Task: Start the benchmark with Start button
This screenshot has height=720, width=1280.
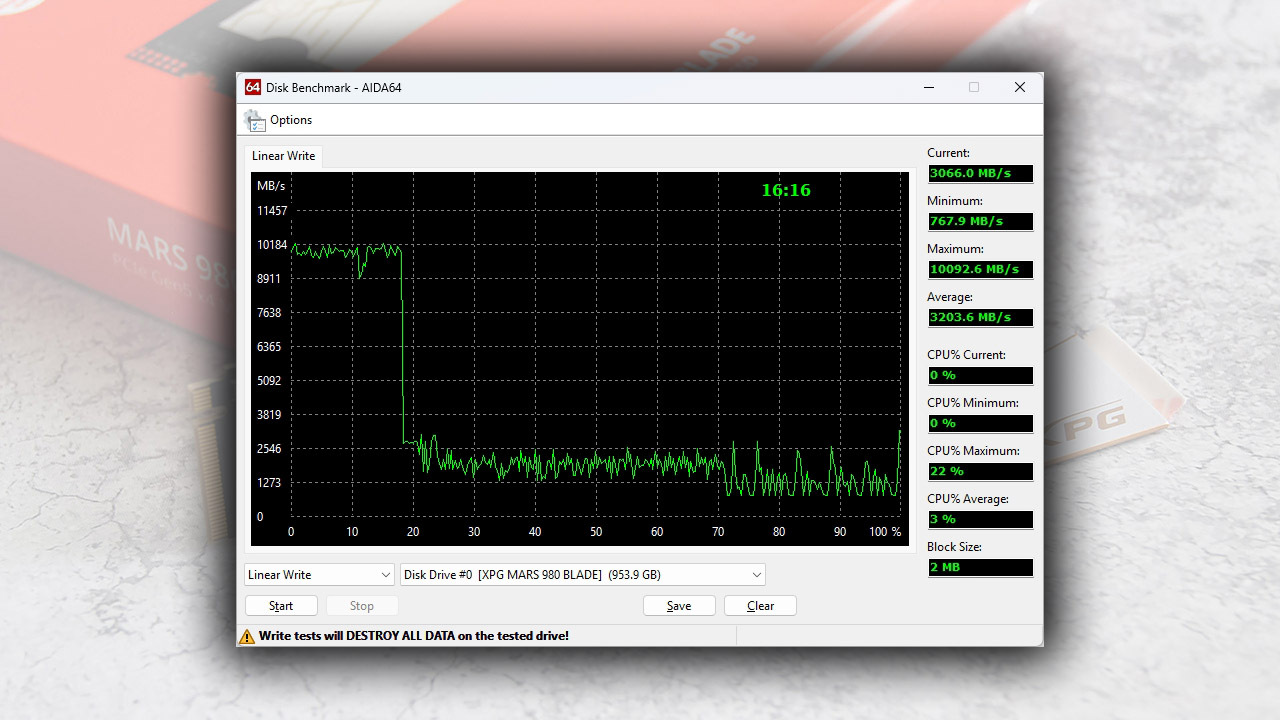Action: tap(281, 606)
